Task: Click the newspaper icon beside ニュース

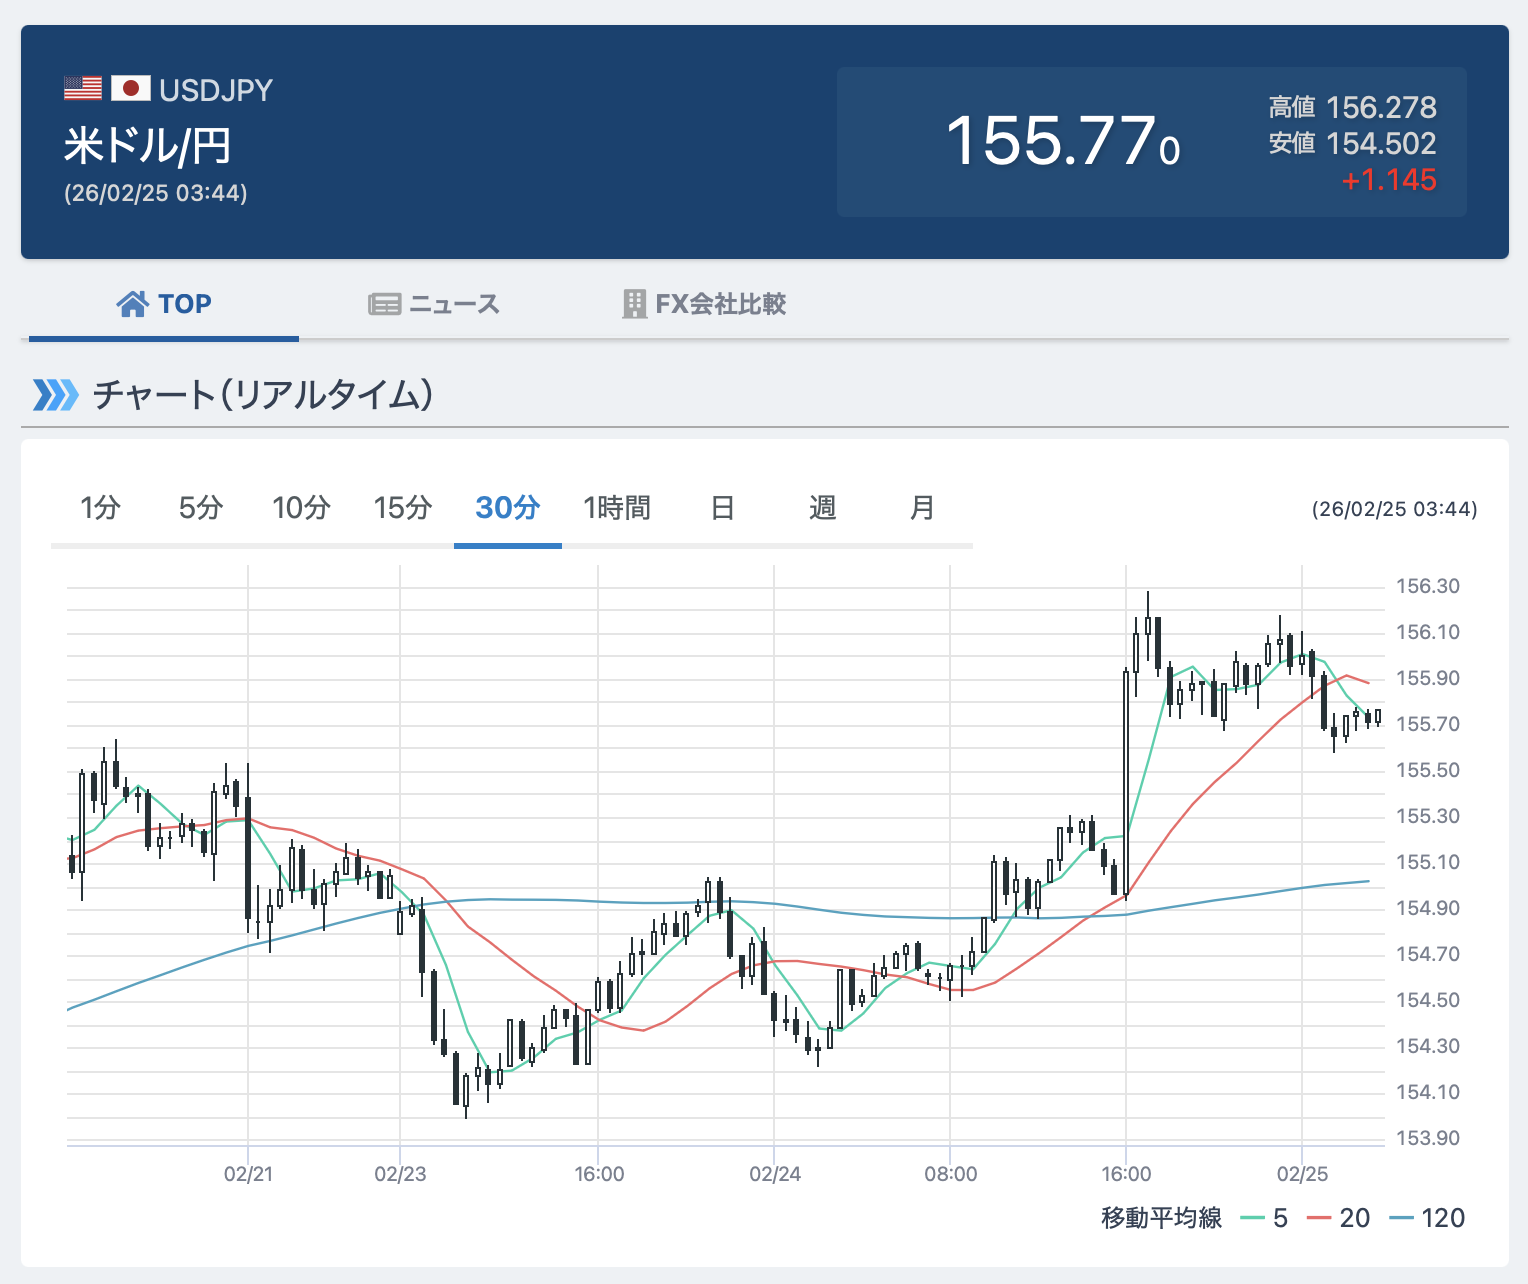Action: pos(384,304)
